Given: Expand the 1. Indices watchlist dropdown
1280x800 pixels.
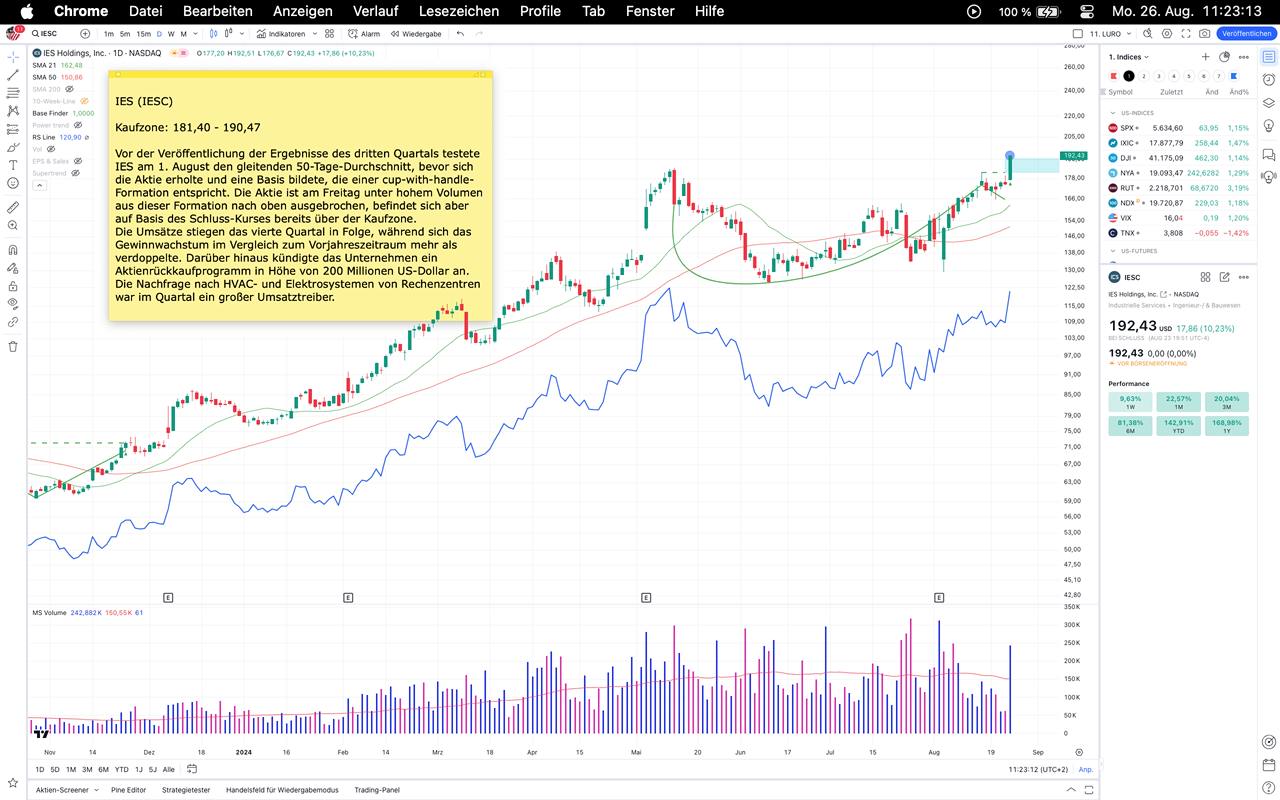Looking at the screenshot, I should 1129,57.
